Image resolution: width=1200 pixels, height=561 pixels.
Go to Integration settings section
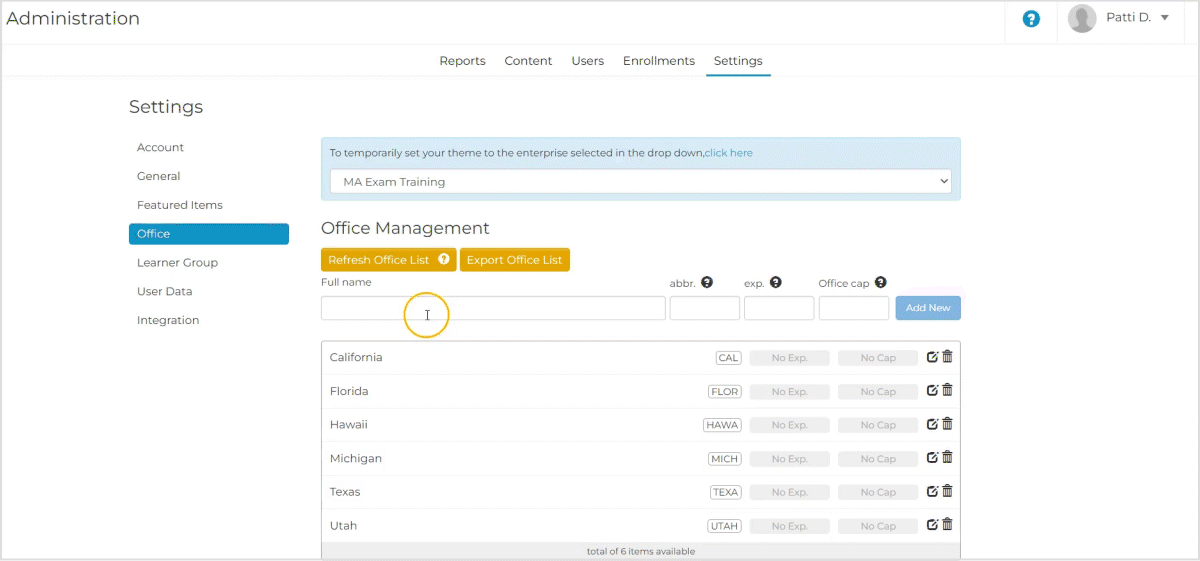168,320
